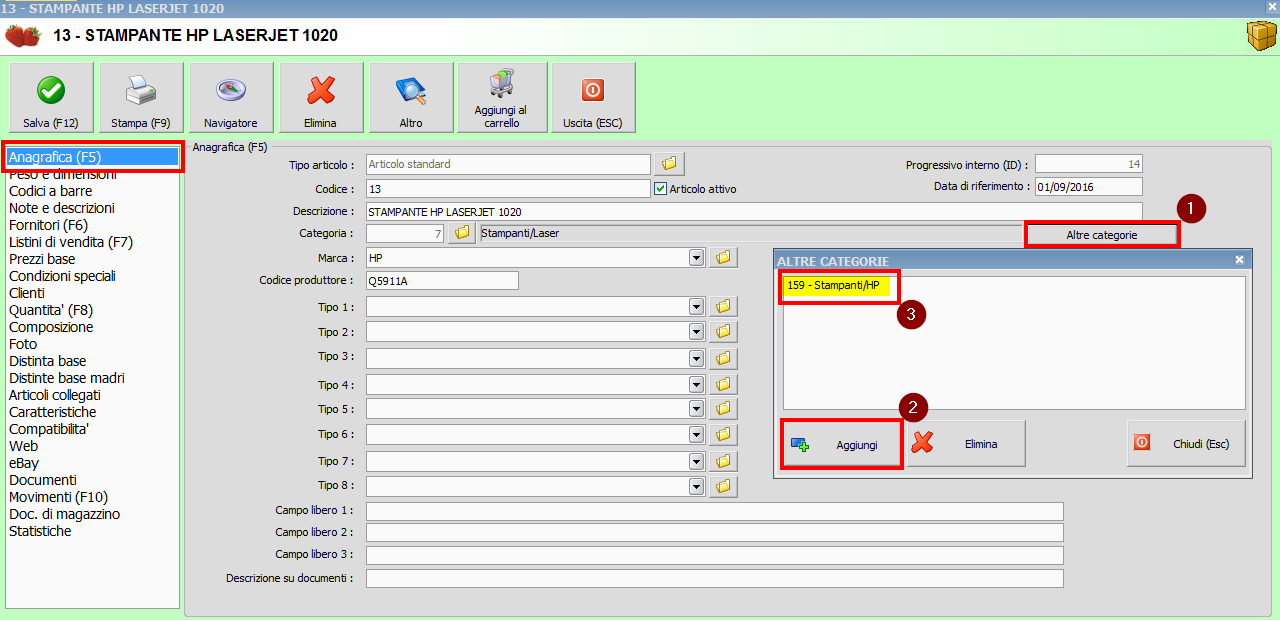
Task: Click Elimina in Altre categorie dialog
Action: tap(966, 443)
